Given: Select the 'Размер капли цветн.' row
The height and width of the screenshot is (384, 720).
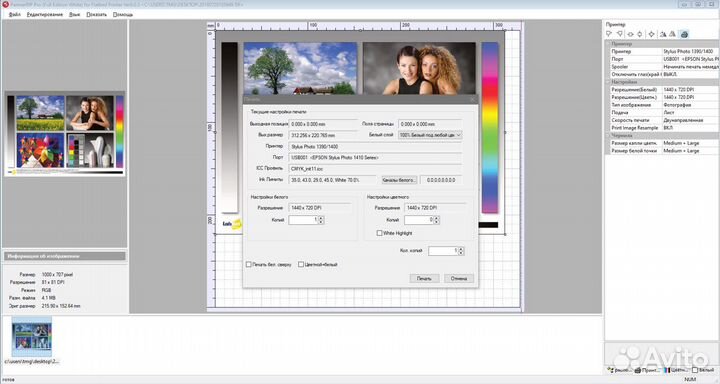Looking at the screenshot, I should [664, 143].
